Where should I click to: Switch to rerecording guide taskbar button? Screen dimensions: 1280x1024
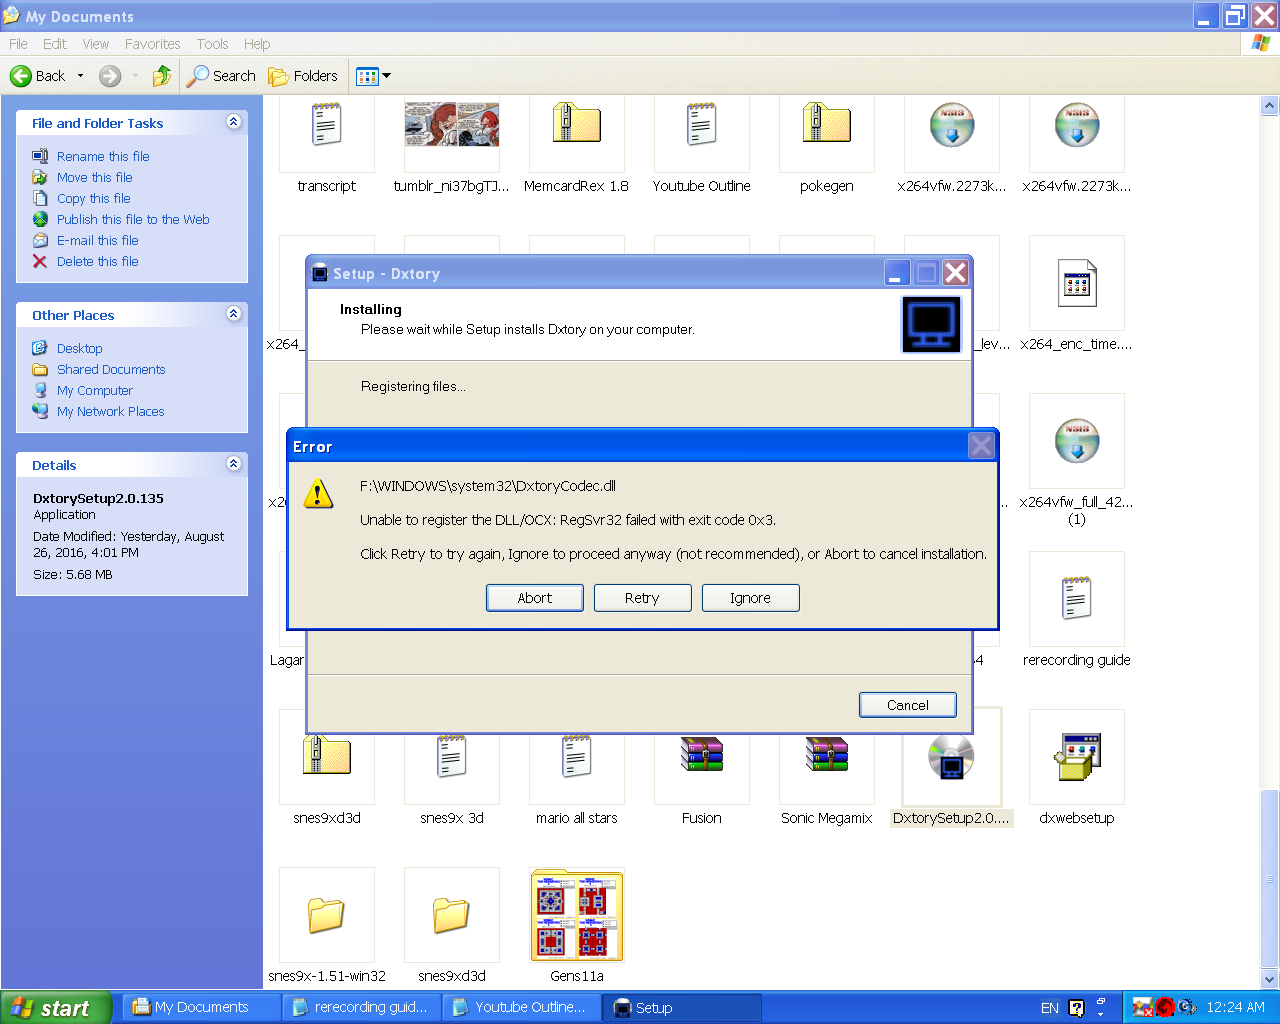pos(361,1008)
